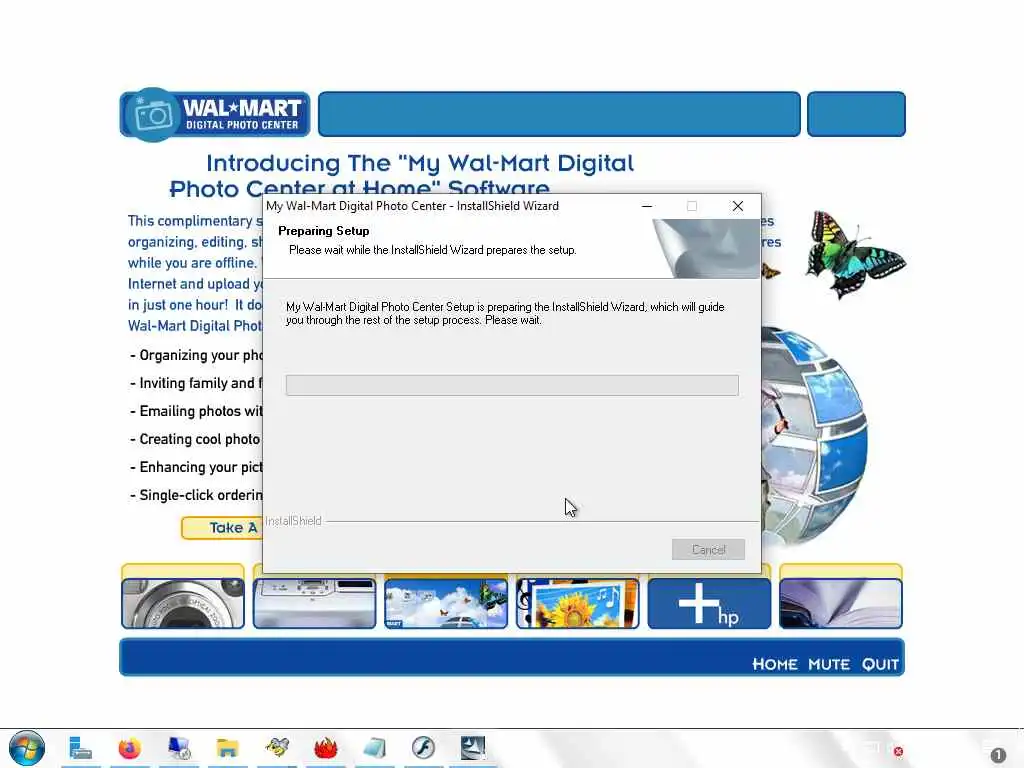1024x768 pixels.
Task: Open the photo printer thumbnail
Action: pos(314,603)
